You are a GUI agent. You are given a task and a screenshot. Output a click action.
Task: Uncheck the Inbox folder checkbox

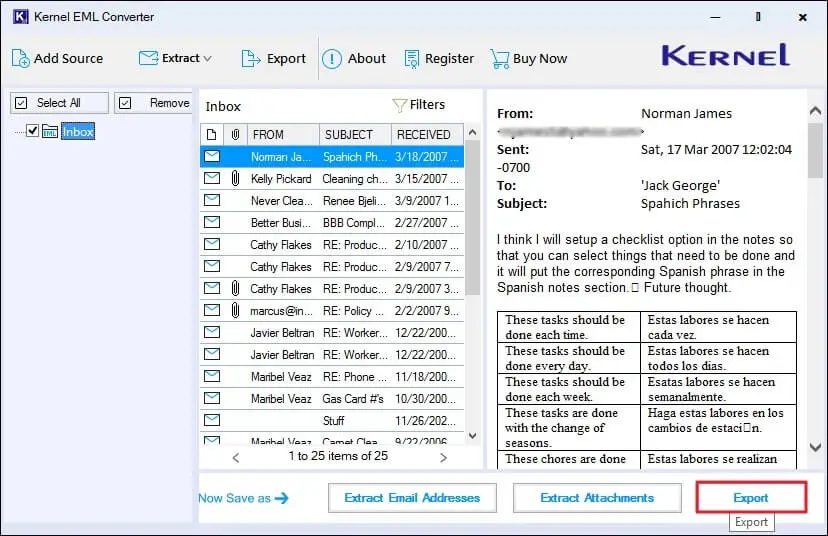[32, 130]
